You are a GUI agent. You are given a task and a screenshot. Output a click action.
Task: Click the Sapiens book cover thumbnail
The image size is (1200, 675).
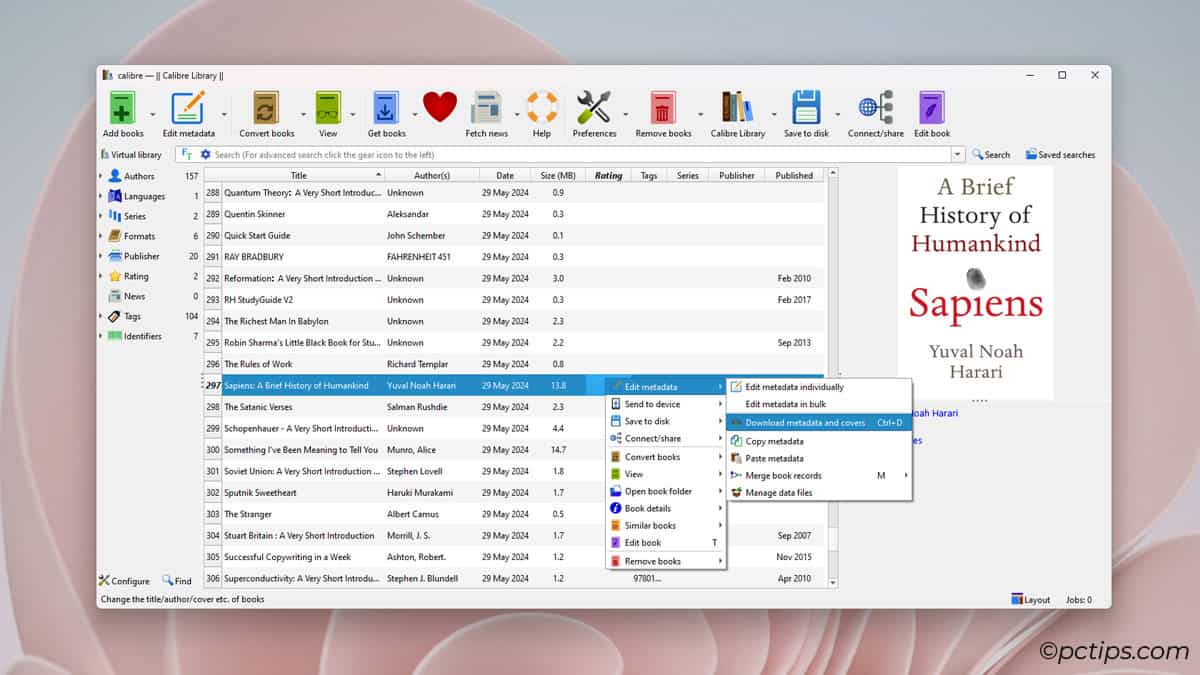point(975,283)
